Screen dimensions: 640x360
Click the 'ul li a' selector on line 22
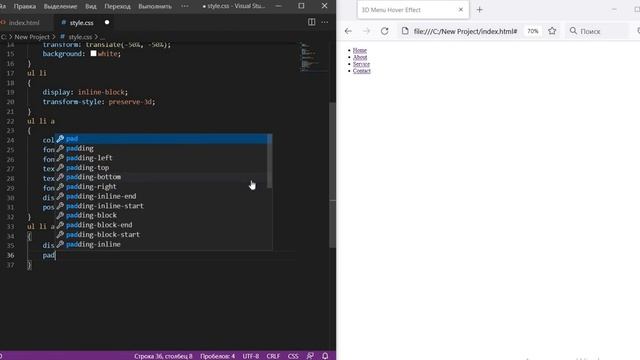41,121
